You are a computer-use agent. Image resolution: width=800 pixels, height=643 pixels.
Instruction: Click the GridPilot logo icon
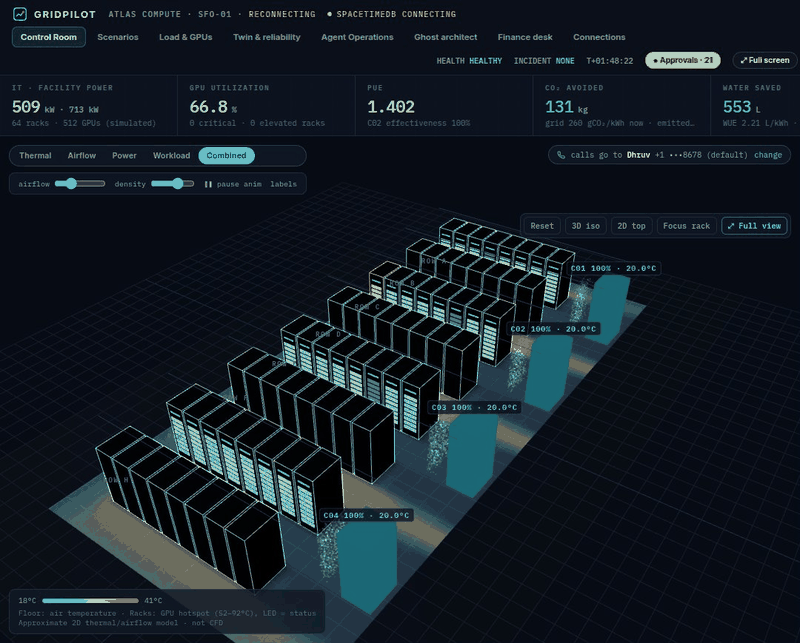tap(20, 14)
